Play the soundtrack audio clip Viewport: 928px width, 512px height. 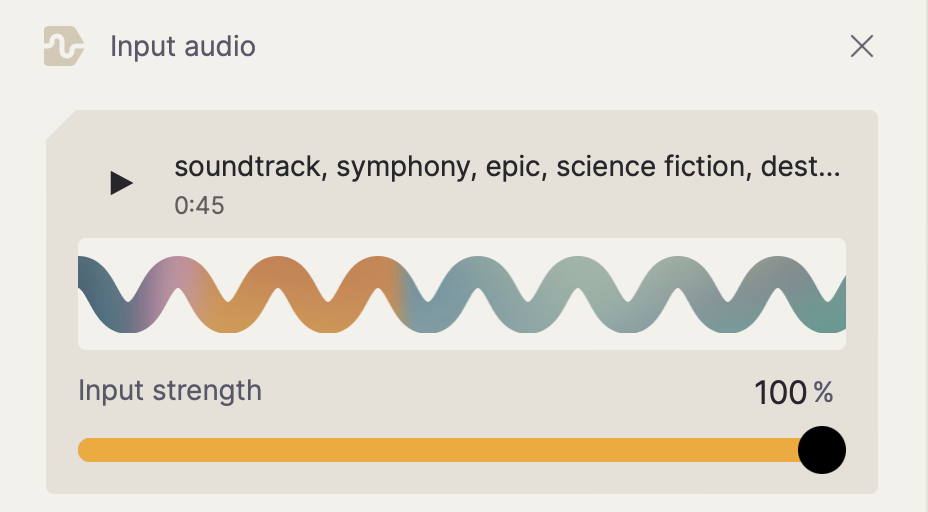coord(121,183)
